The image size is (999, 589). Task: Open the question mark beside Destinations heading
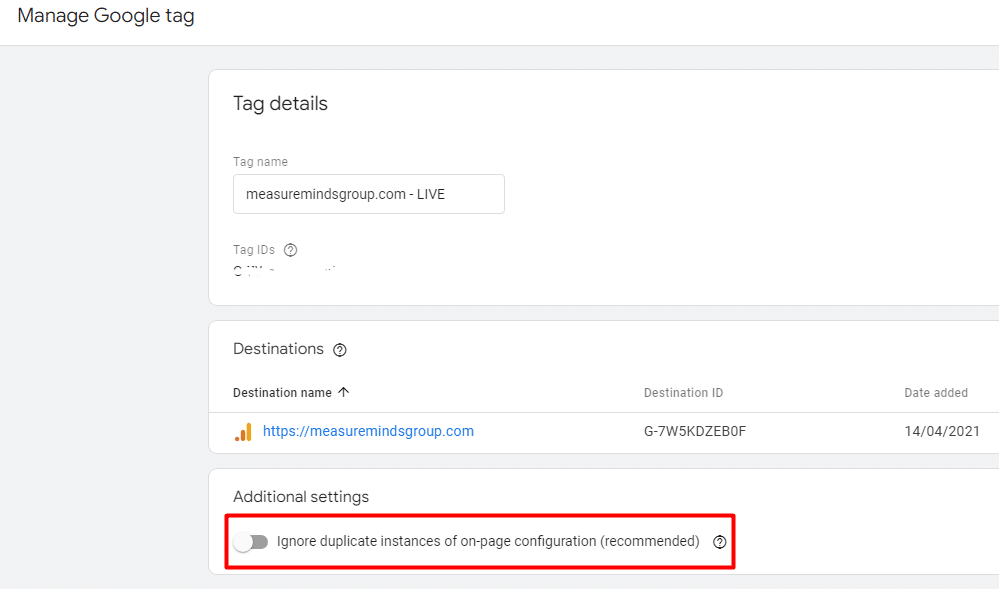(339, 349)
